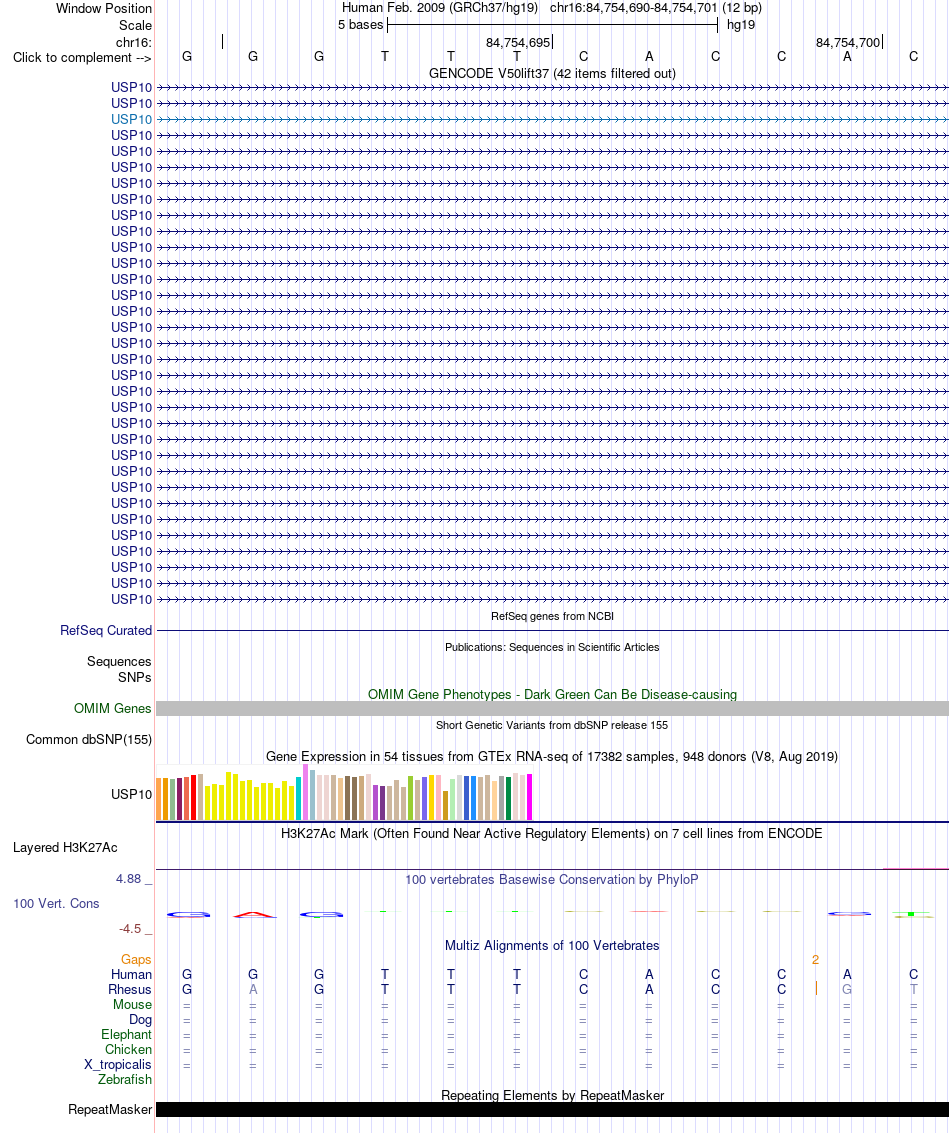
Task: Open the H3K27Ac Mark track title
Action: click(x=552, y=833)
